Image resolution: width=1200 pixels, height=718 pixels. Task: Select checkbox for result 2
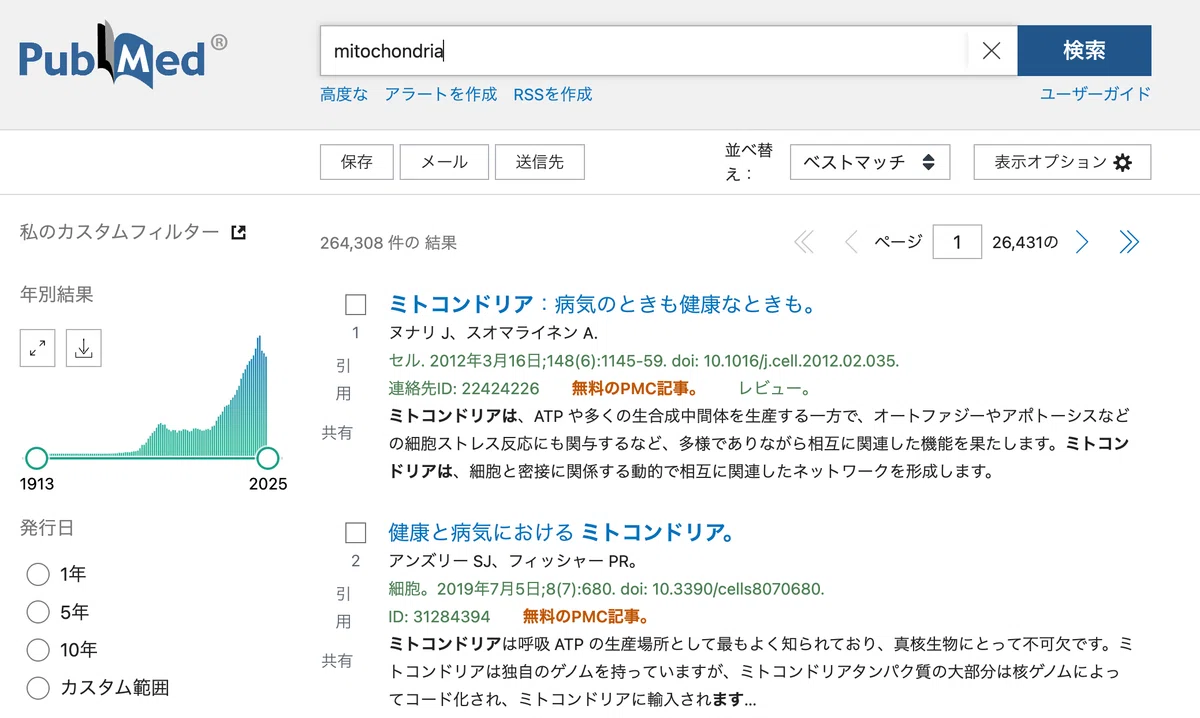(355, 532)
